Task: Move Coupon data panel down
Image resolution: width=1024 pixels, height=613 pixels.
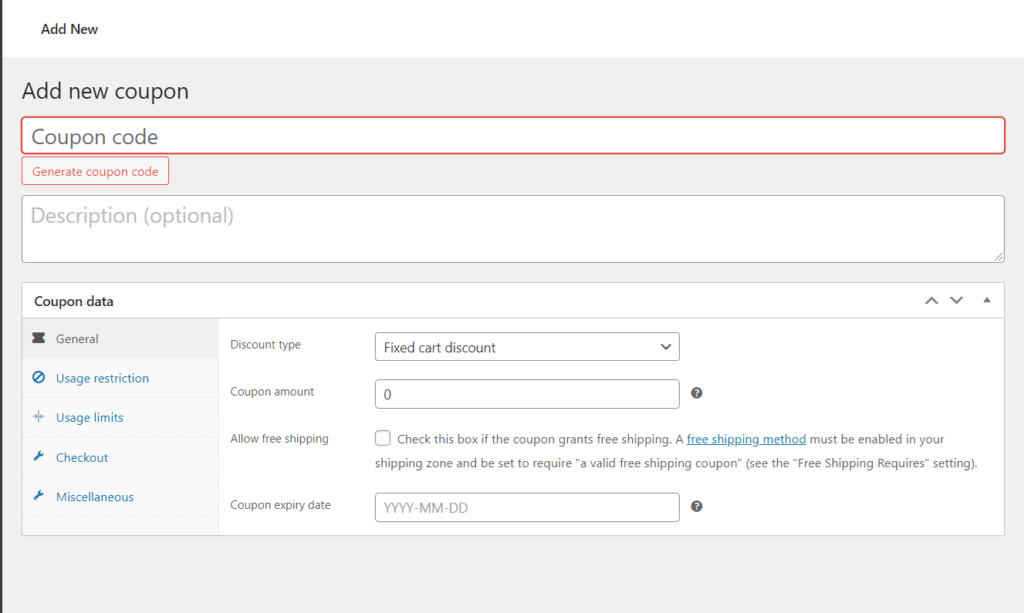Action: (x=956, y=300)
